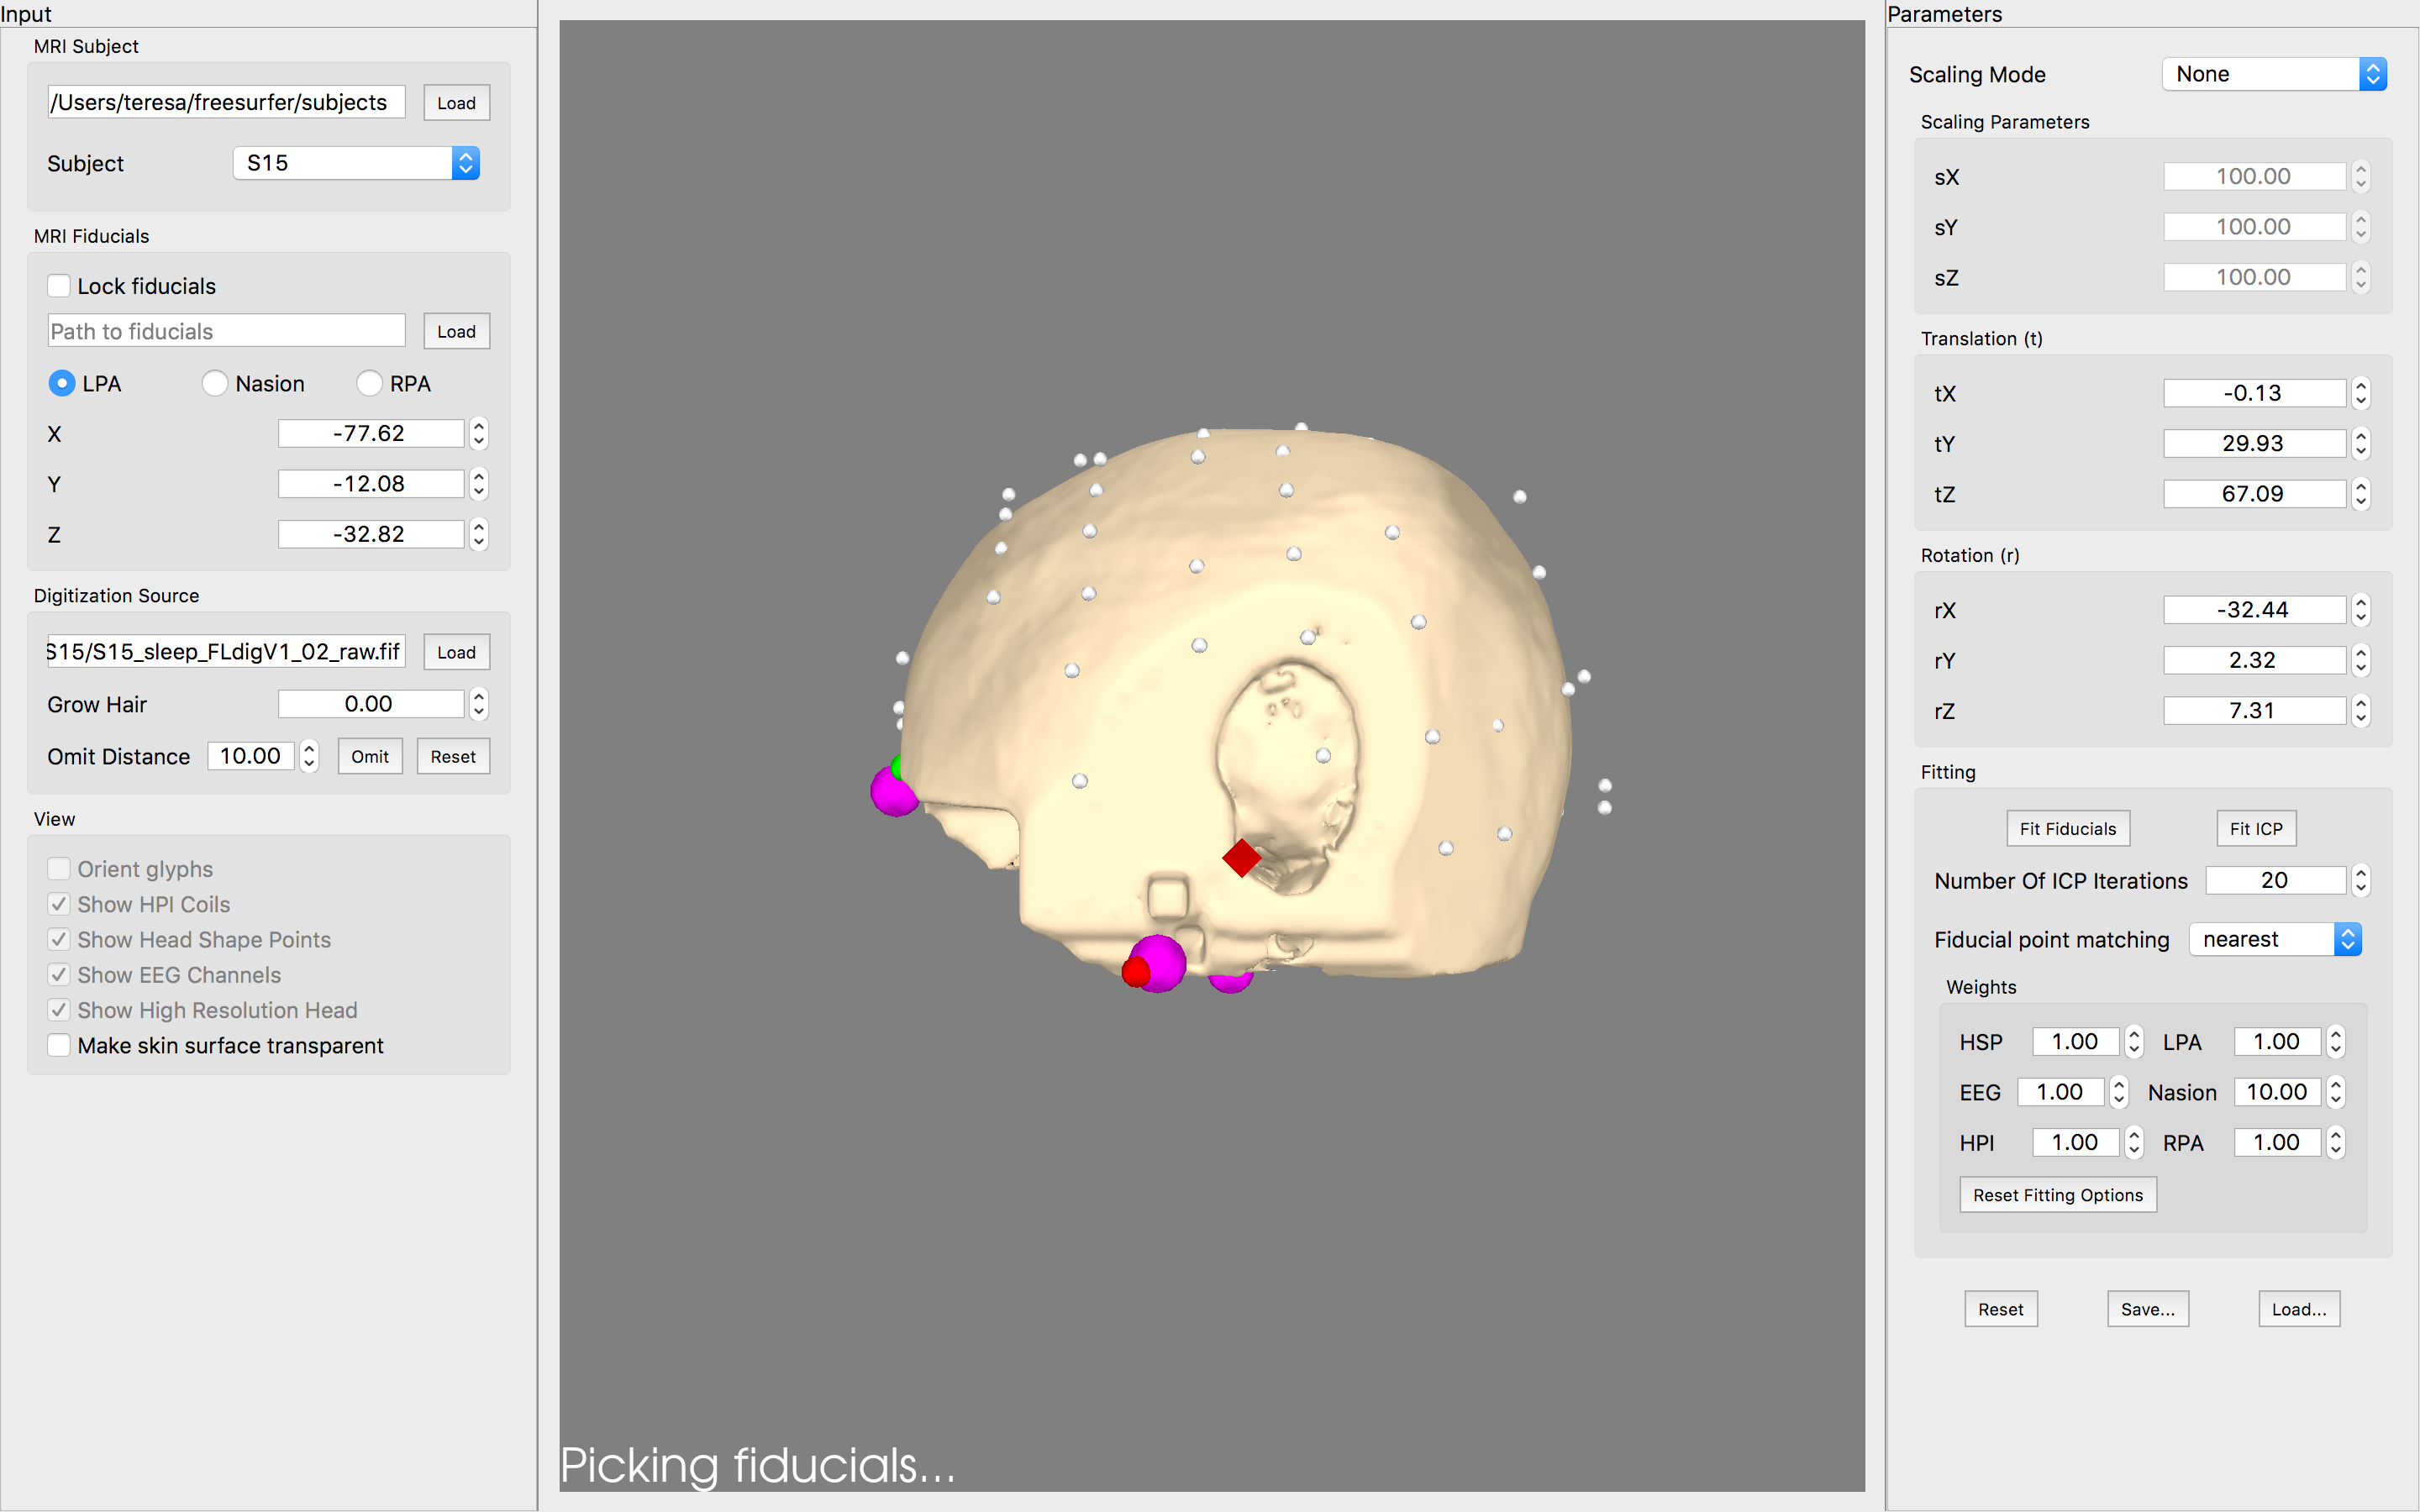
Task: Expand the Fiducial point matching dropdown
Action: coord(2274,940)
